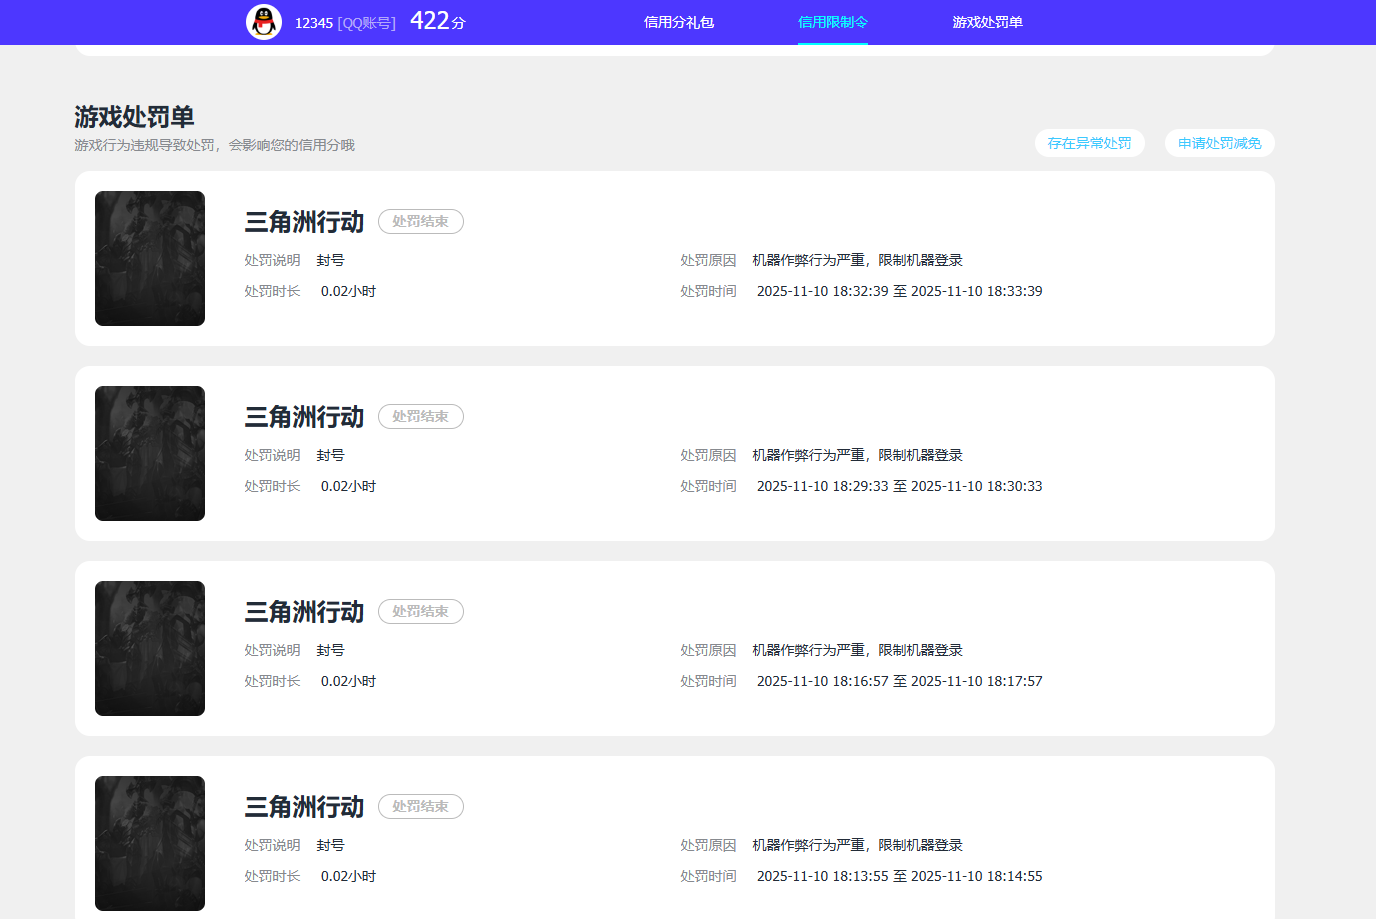The height and width of the screenshot is (919, 1376).
Task: Select the 处罚结束 badge in the second card
Action: [x=420, y=416]
